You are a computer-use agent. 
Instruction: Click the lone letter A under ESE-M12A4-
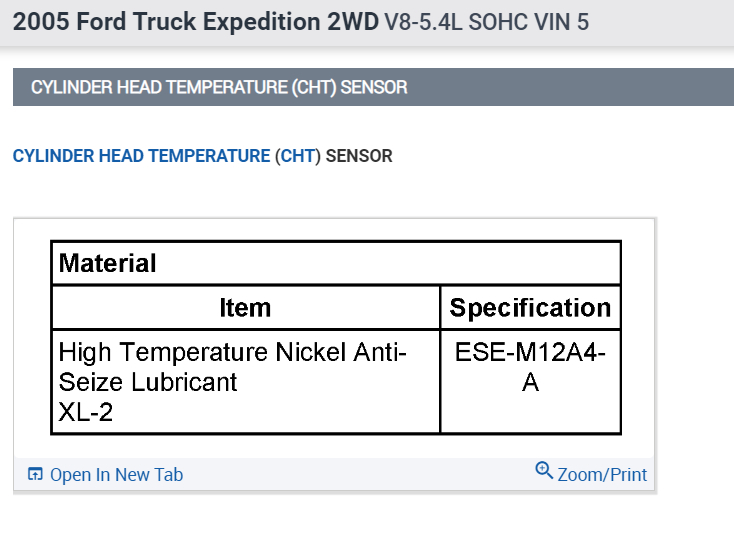(x=530, y=382)
